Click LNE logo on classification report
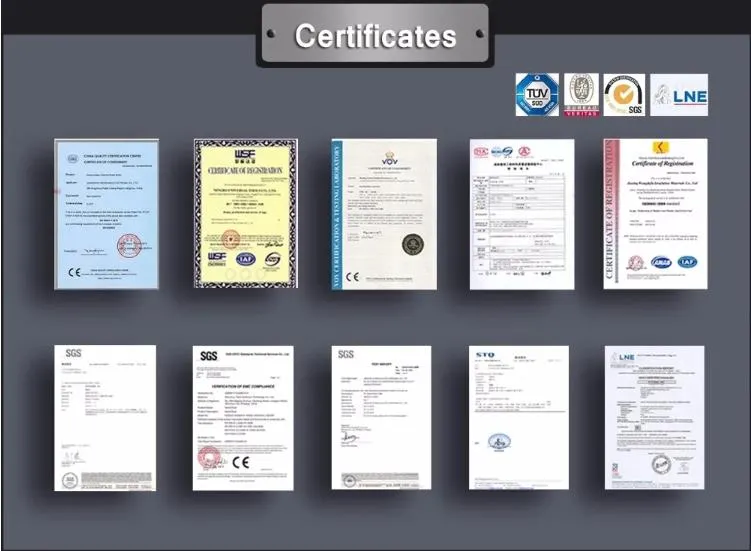Viewport: 751px width, 551px height. [x=622, y=357]
